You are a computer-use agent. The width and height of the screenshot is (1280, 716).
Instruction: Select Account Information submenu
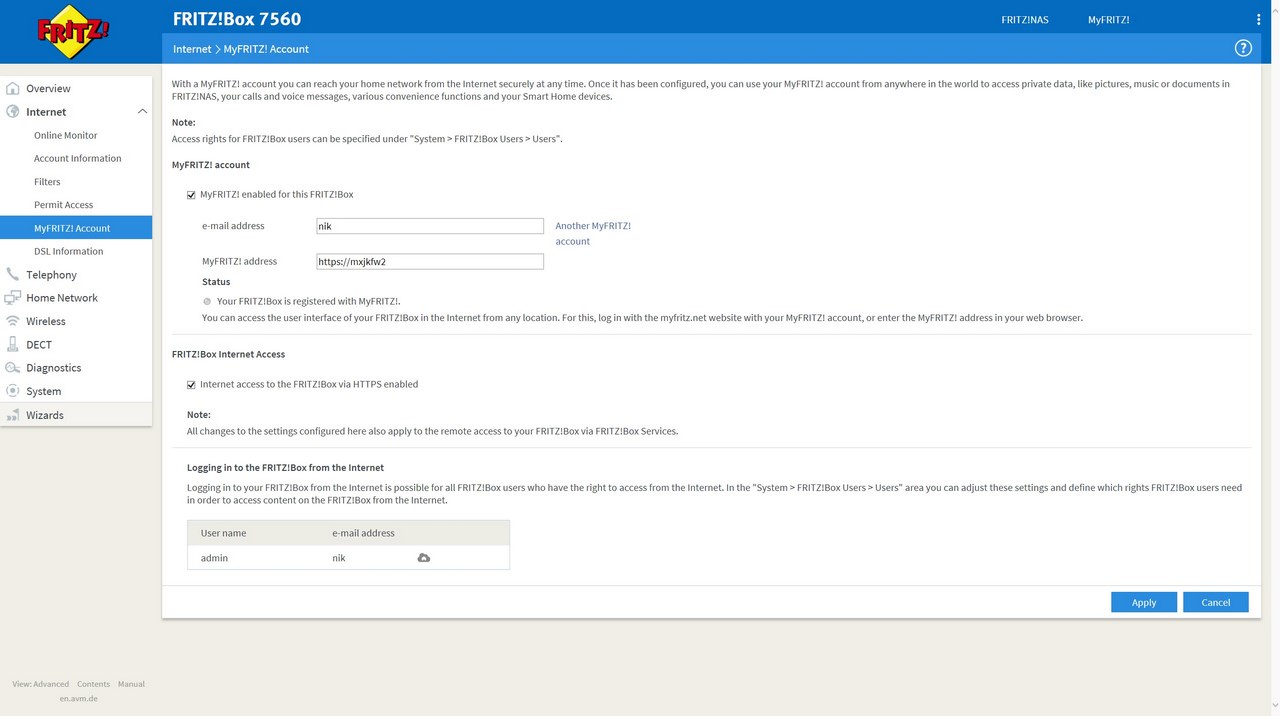[76, 158]
